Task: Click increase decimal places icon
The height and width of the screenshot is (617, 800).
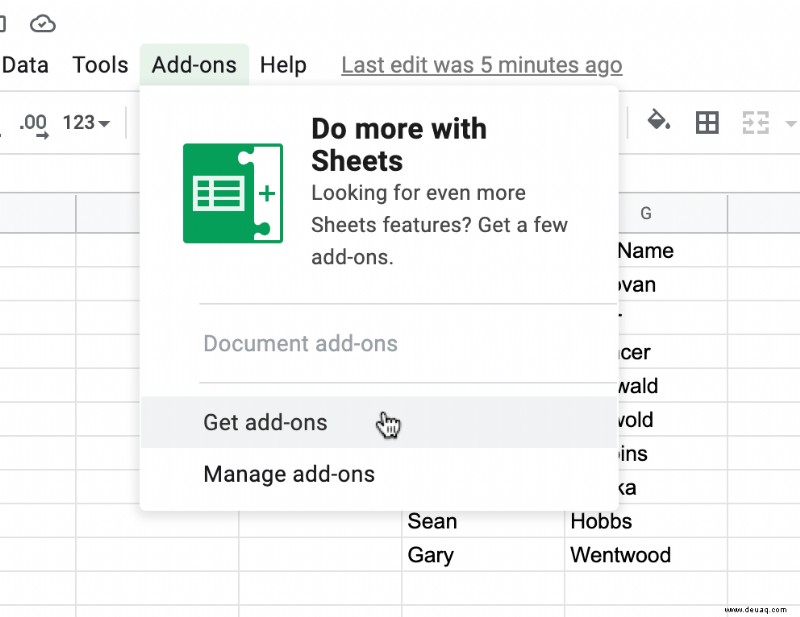Action: click(34, 124)
